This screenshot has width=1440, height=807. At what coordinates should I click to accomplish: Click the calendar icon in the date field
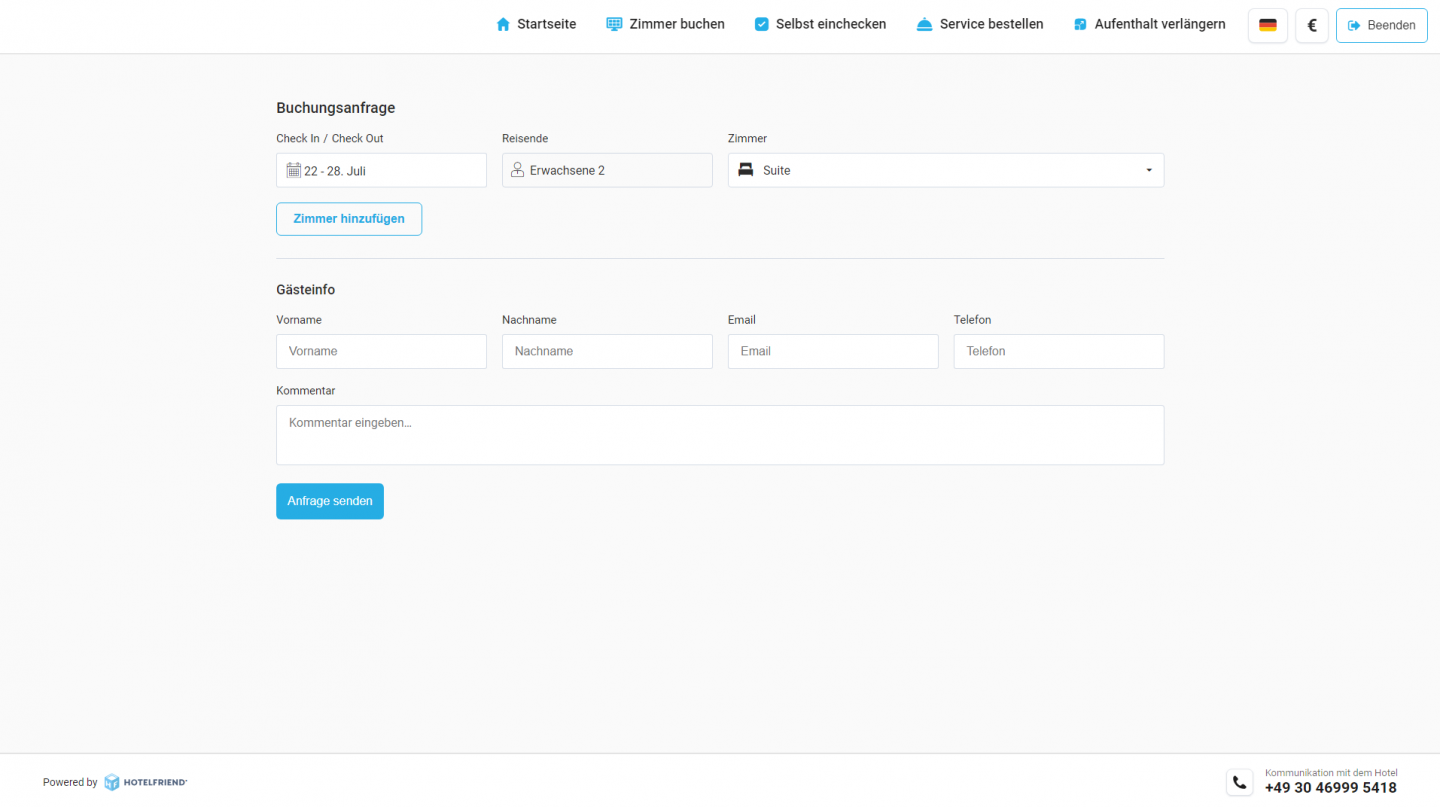[x=293, y=170]
